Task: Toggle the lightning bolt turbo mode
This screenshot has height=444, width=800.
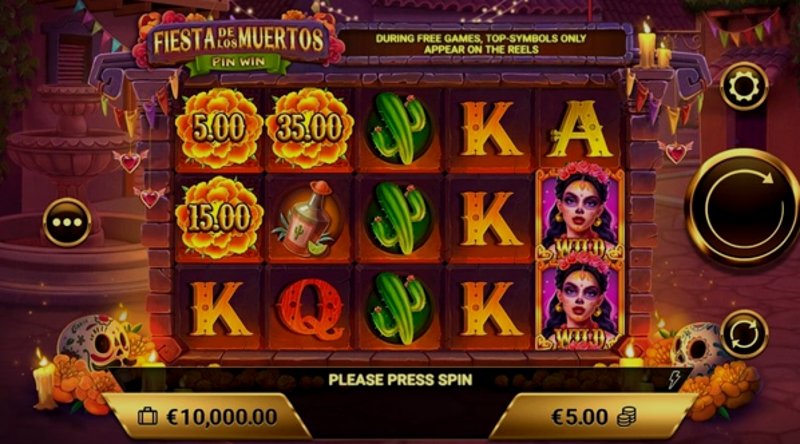Action: (x=674, y=380)
